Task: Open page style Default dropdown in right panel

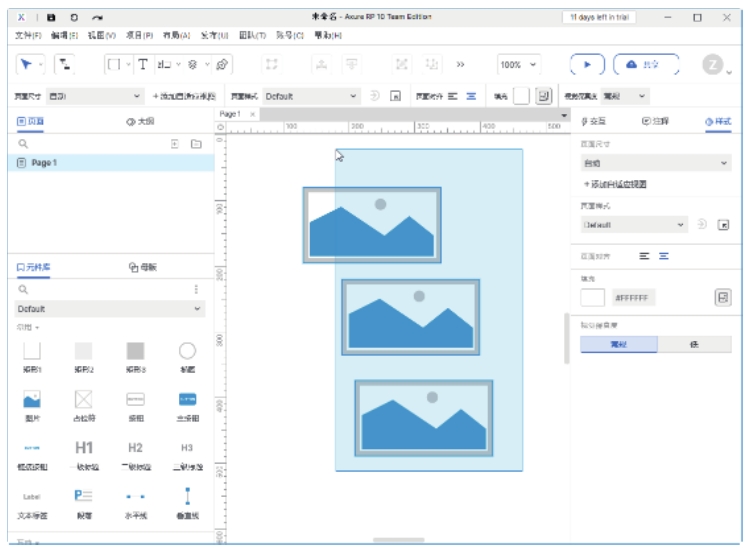Action: 635,225
